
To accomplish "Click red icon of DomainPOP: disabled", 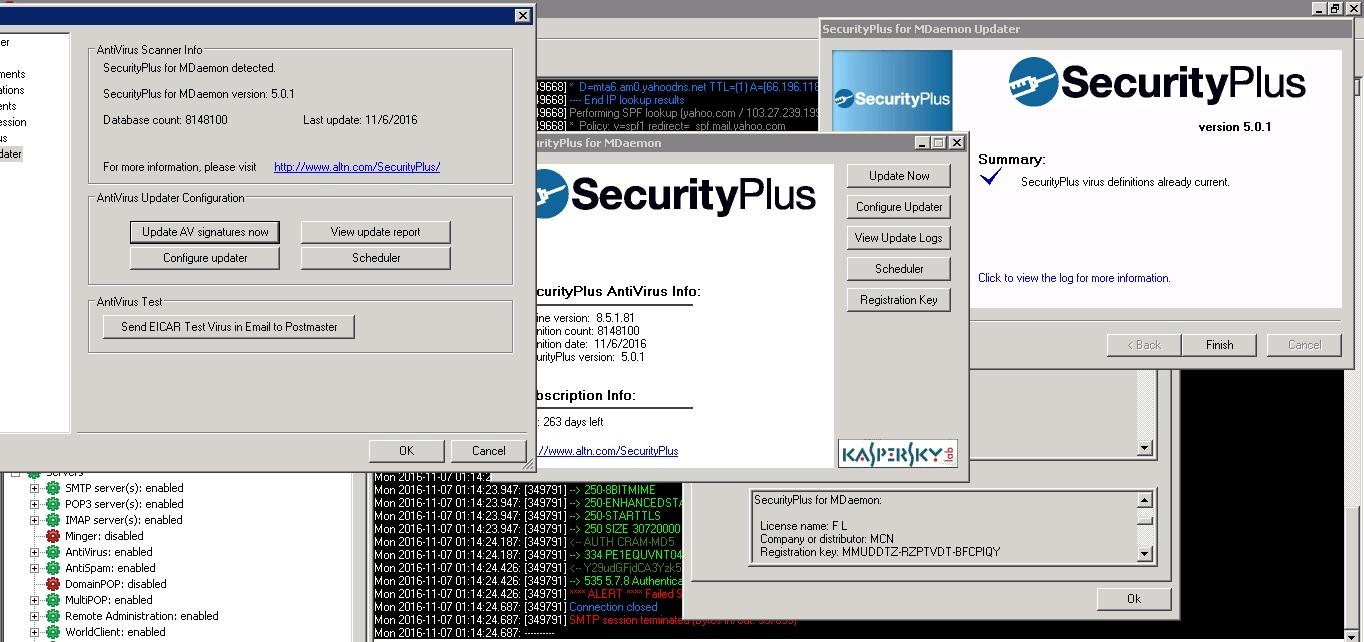I will (53, 584).
